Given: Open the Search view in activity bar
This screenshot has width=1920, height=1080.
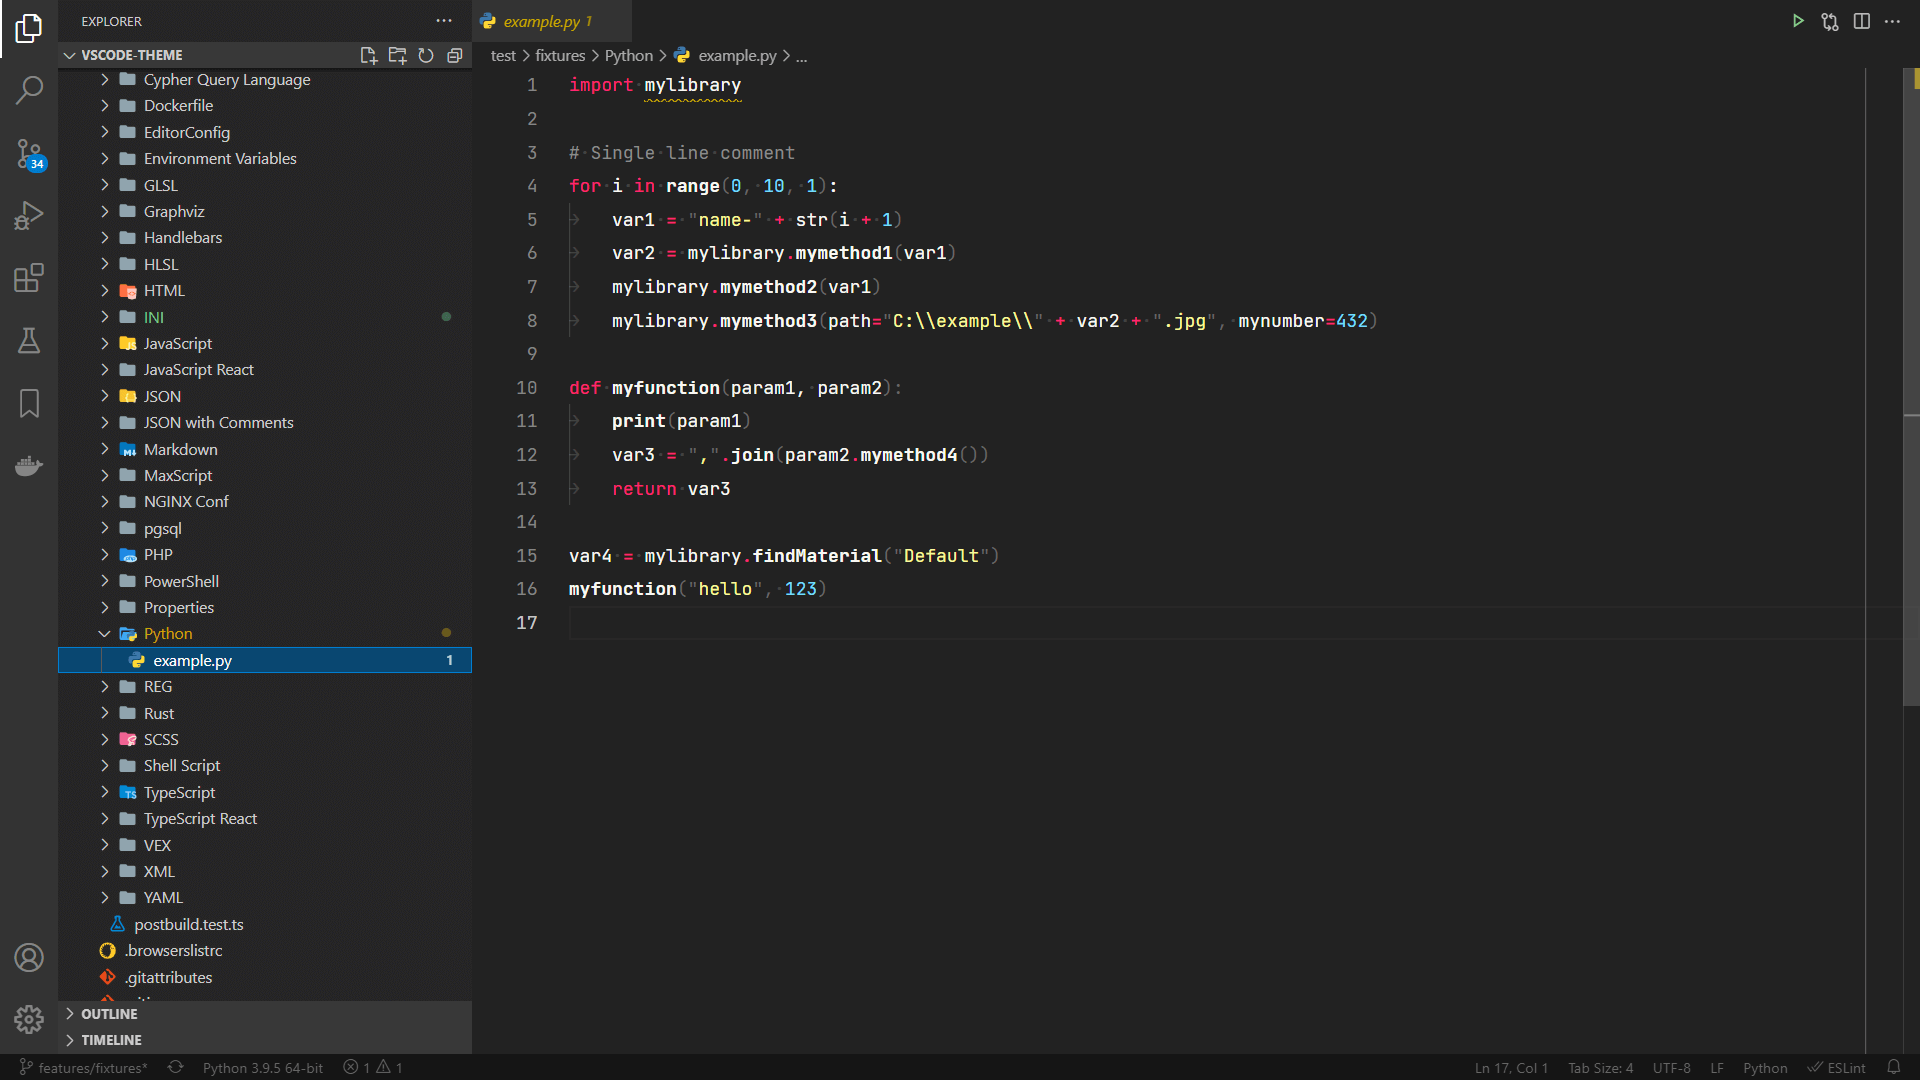Looking at the screenshot, I should point(29,90).
